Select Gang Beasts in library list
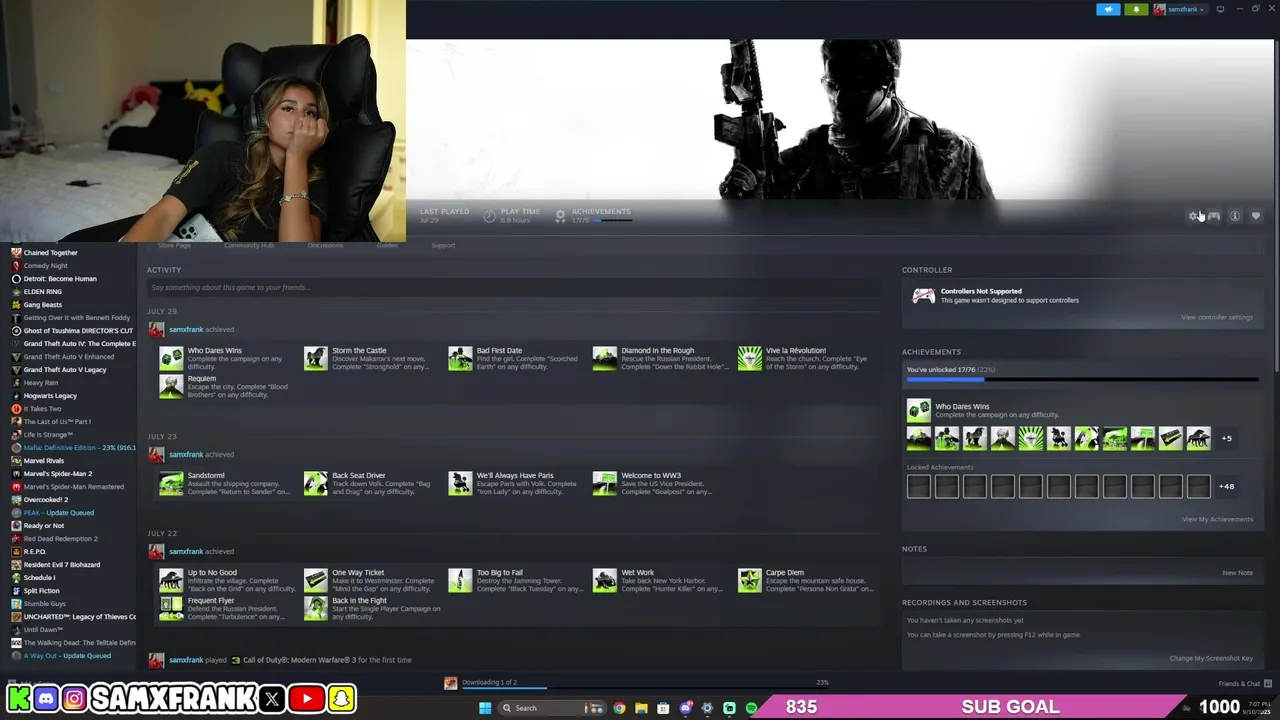This screenshot has width=1280, height=720. (42, 305)
